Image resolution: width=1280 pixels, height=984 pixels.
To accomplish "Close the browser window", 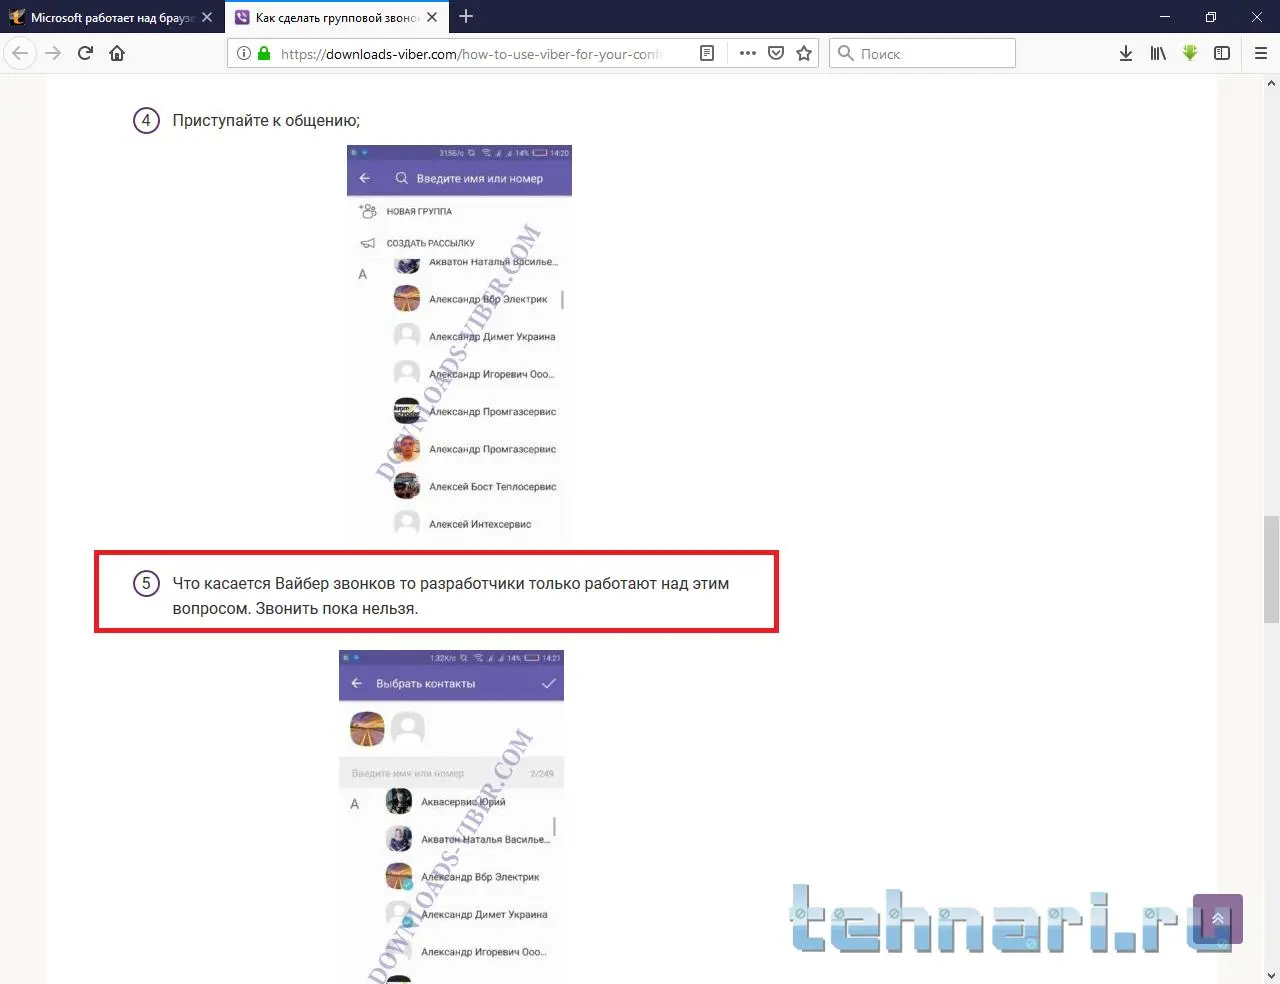I will 1257,16.
